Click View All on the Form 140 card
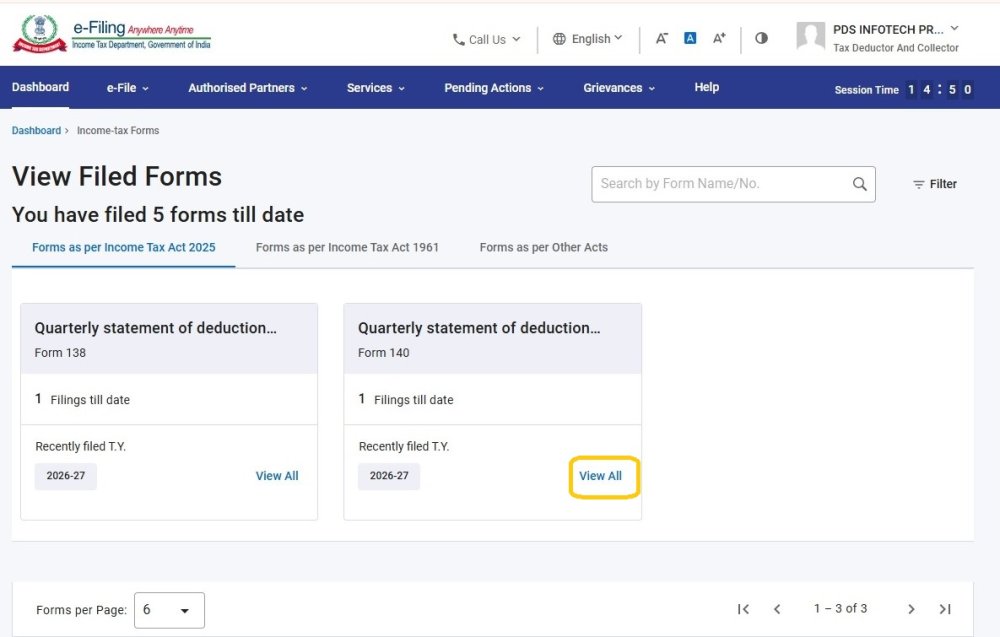Screen dimensions: 1000x637 tap(600, 476)
